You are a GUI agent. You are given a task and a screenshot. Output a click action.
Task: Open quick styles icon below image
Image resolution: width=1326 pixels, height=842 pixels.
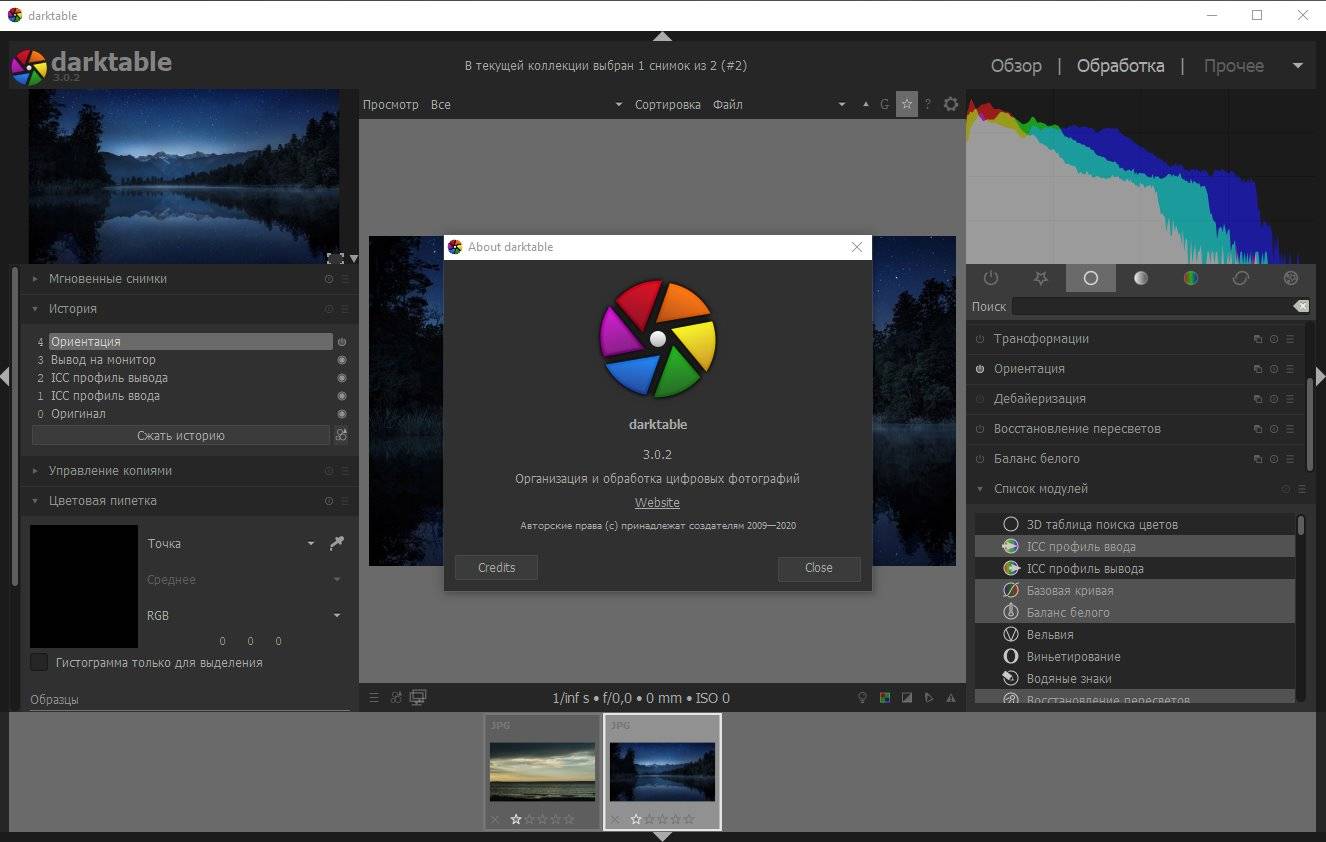click(x=396, y=698)
